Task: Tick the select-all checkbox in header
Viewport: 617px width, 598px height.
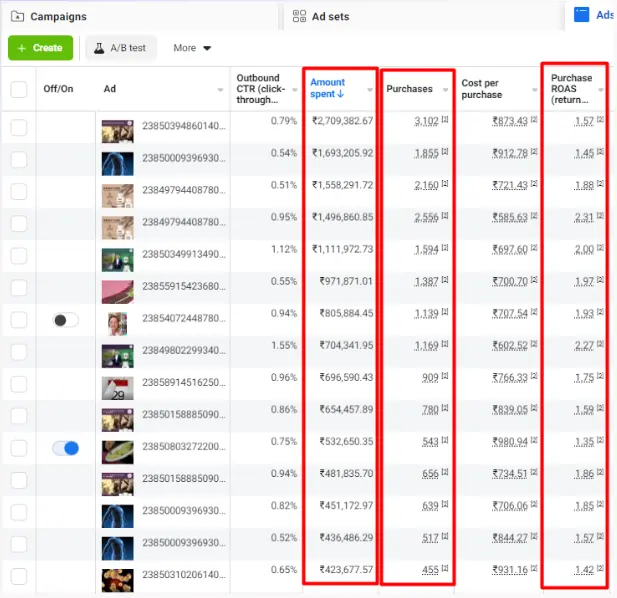Action: (x=19, y=89)
